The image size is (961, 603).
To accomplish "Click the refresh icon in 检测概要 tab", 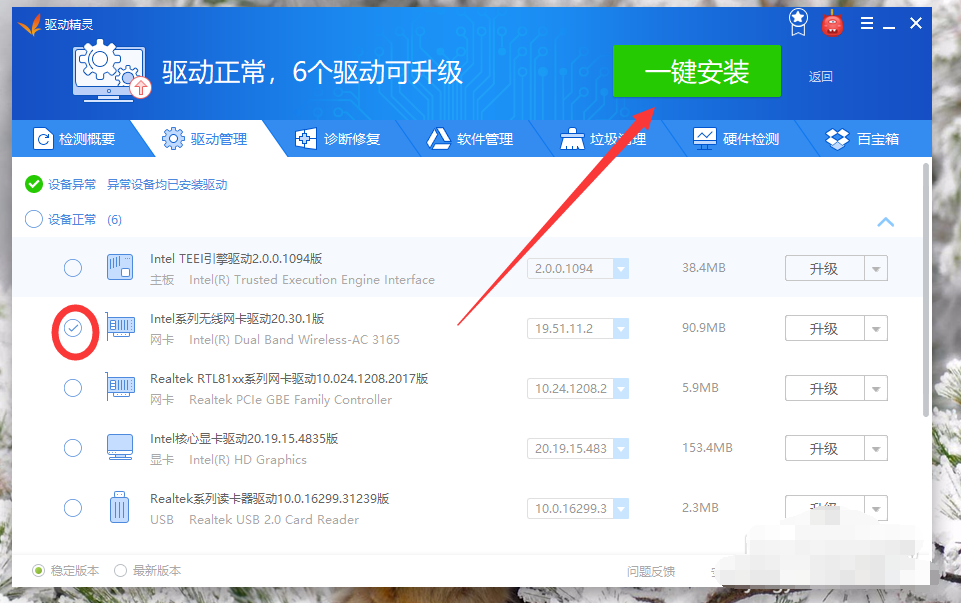I will (43, 139).
